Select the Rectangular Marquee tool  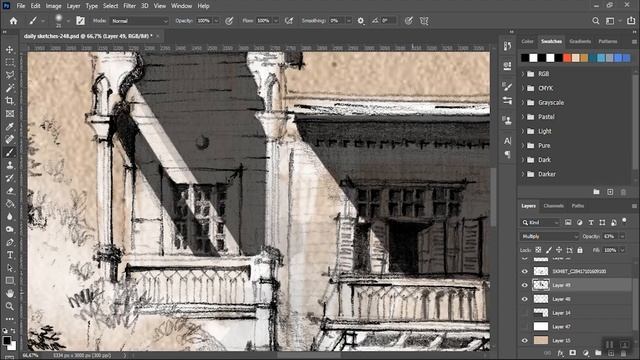[10, 62]
